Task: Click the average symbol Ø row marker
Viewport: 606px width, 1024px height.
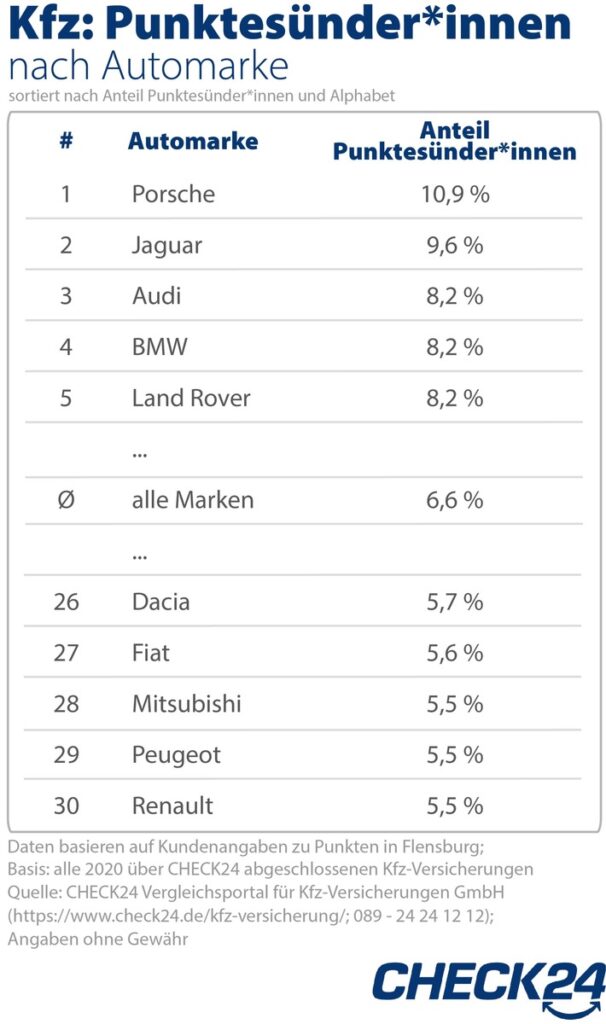Action: (66, 500)
